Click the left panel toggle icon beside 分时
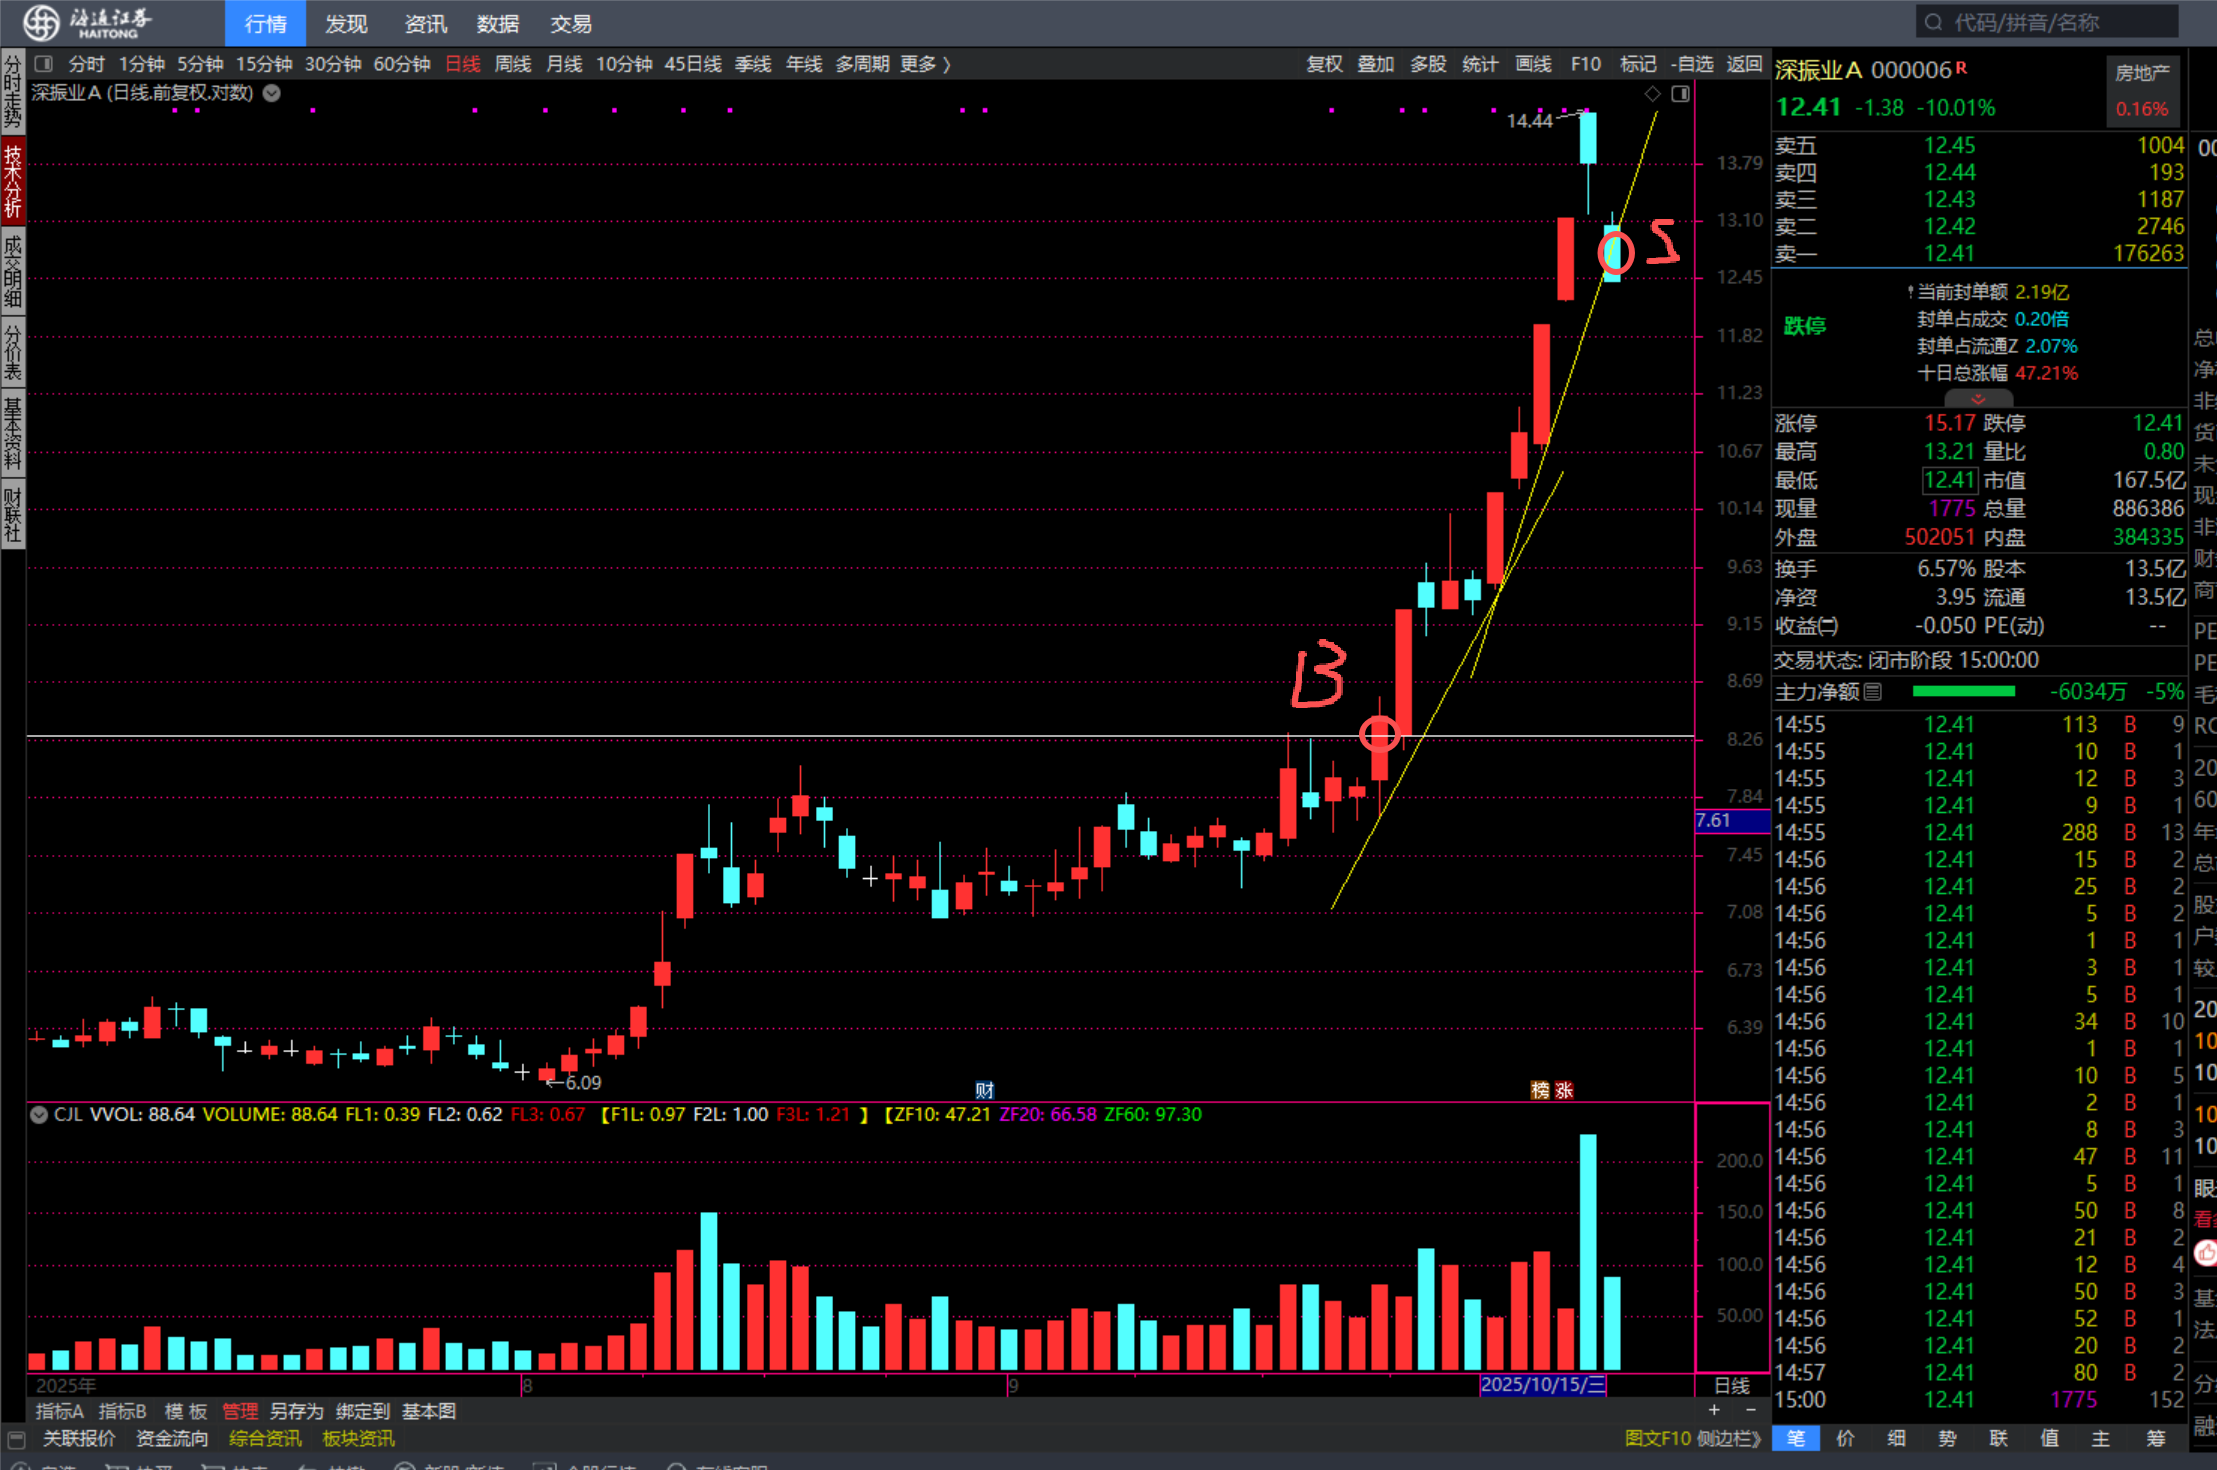The width and height of the screenshot is (2217, 1470). coord(43,64)
